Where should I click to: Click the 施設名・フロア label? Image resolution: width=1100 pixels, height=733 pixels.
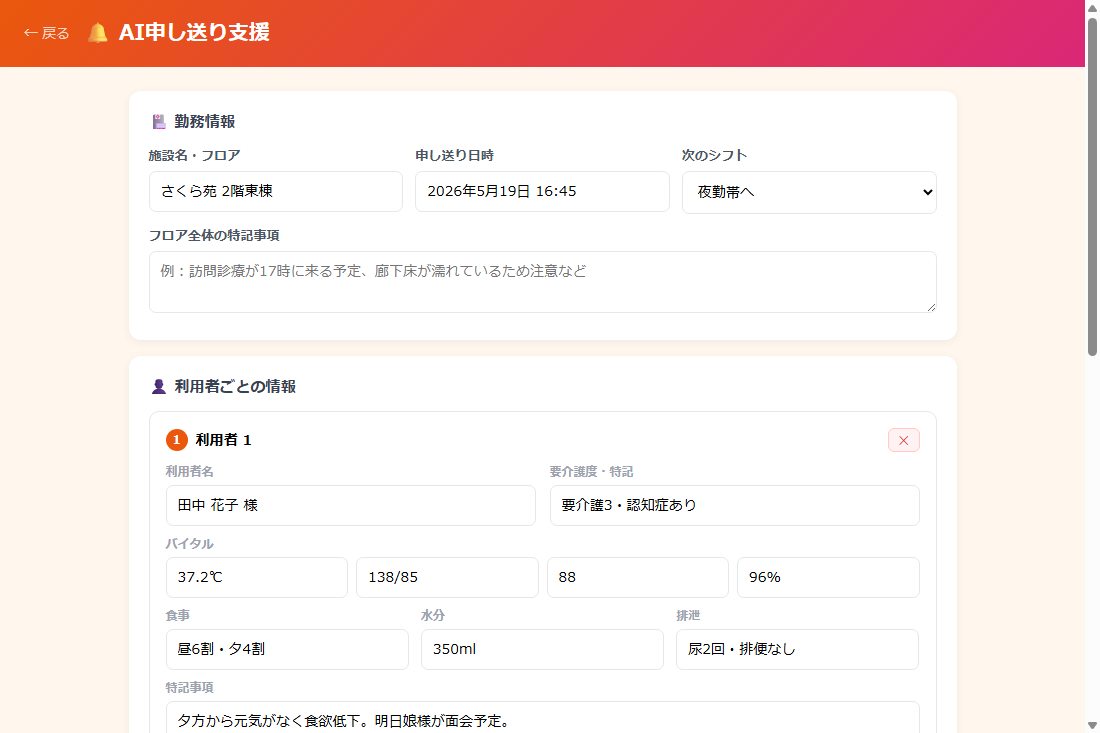click(194, 156)
